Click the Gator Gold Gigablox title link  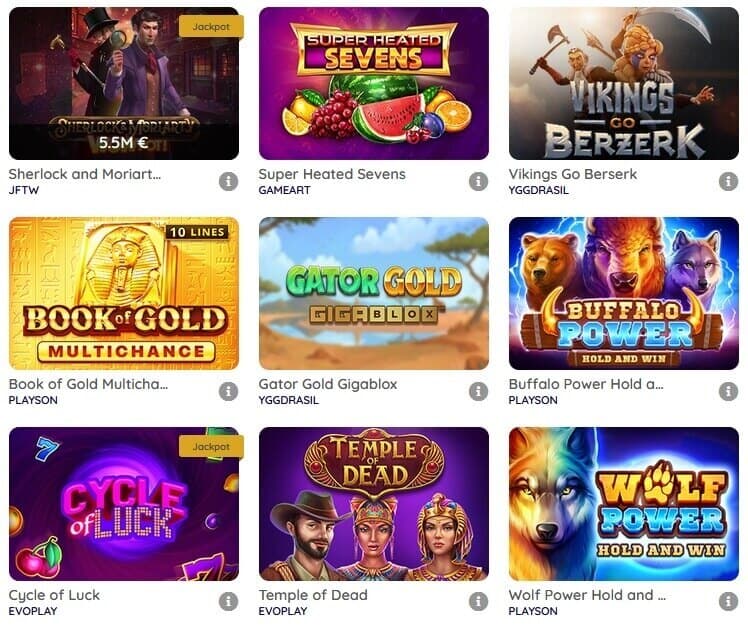pos(328,384)
